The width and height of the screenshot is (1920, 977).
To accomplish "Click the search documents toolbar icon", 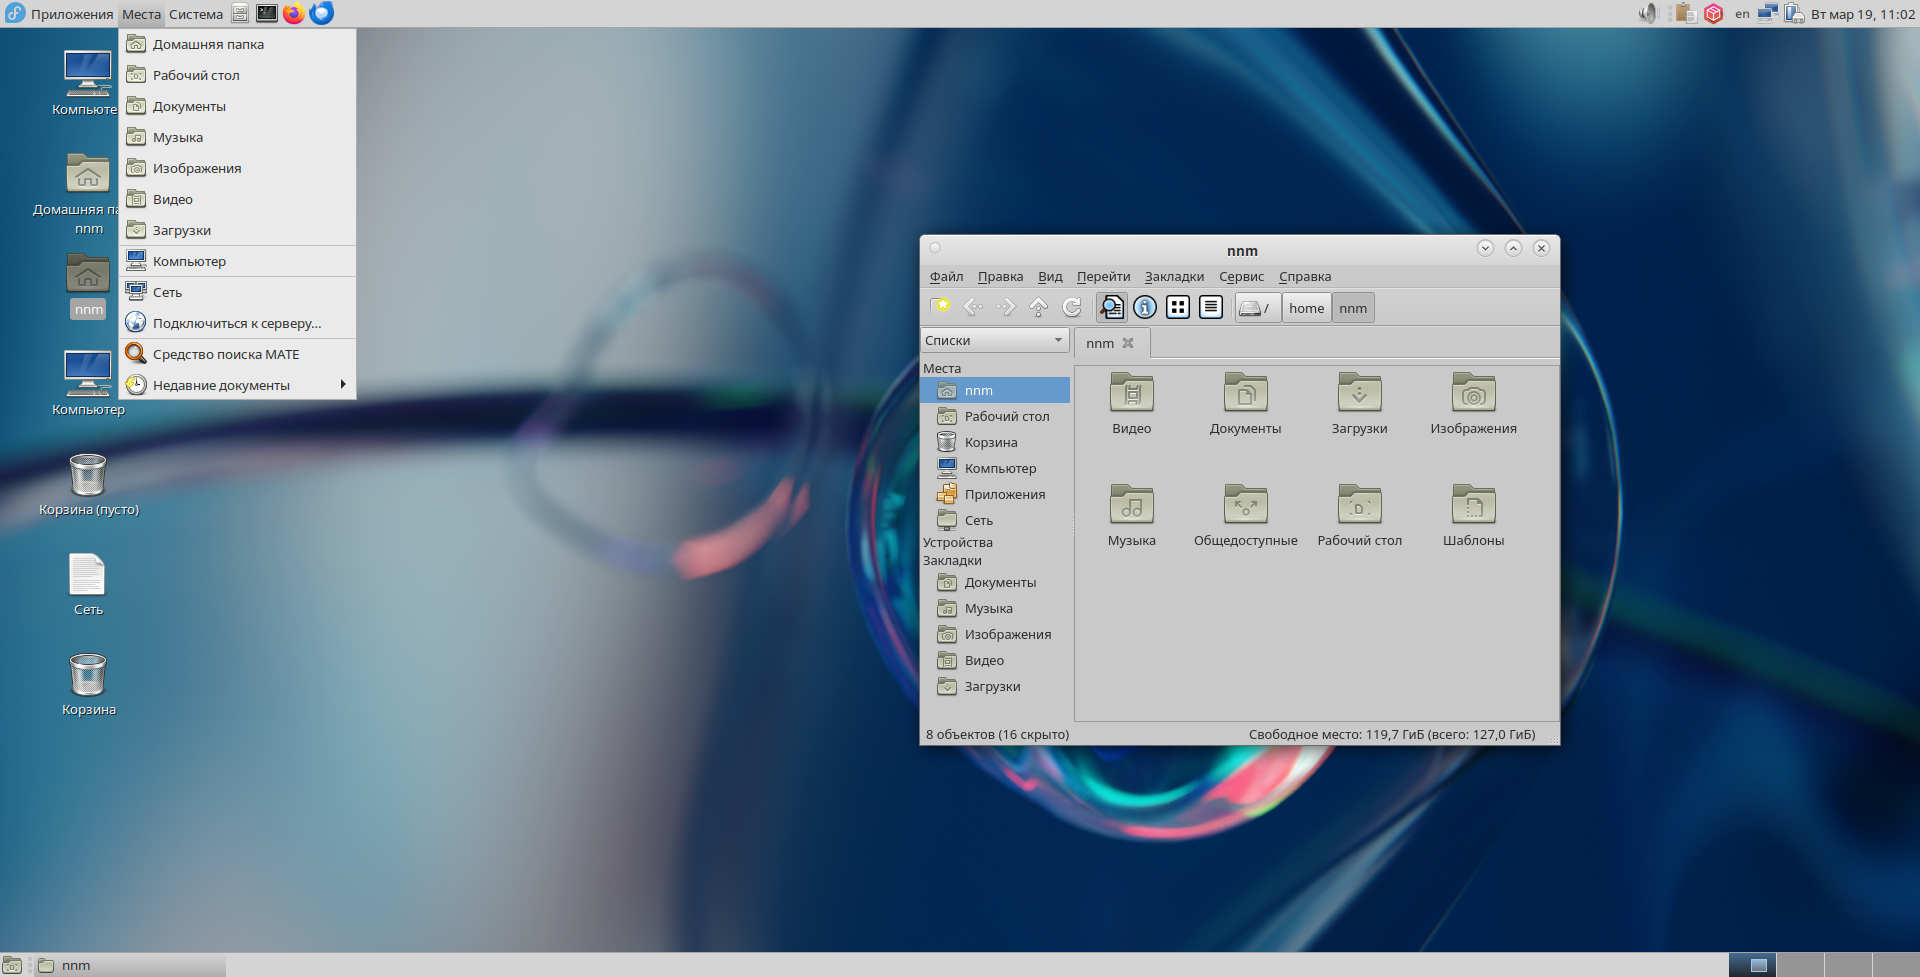I will point(1111,308).
